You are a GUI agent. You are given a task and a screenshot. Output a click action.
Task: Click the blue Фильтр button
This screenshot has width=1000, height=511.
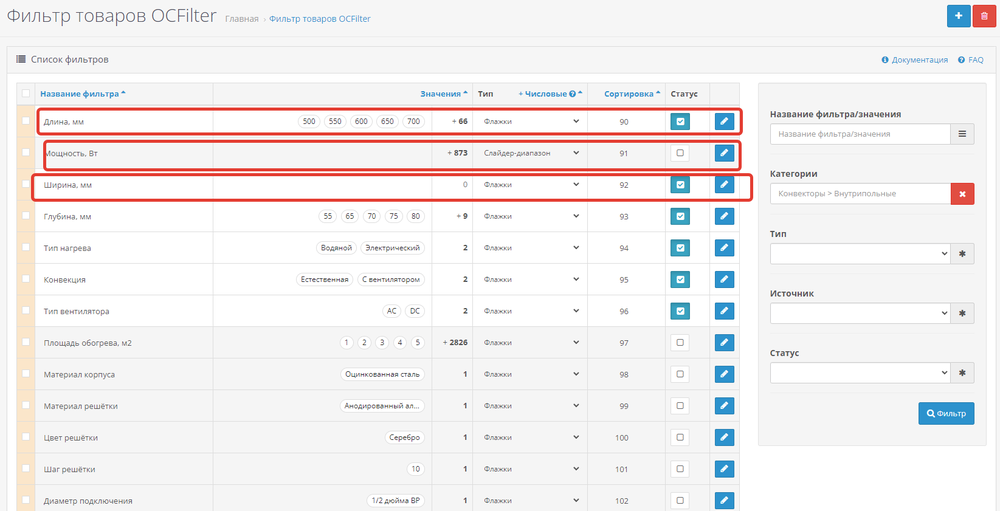tap(946, 413)
